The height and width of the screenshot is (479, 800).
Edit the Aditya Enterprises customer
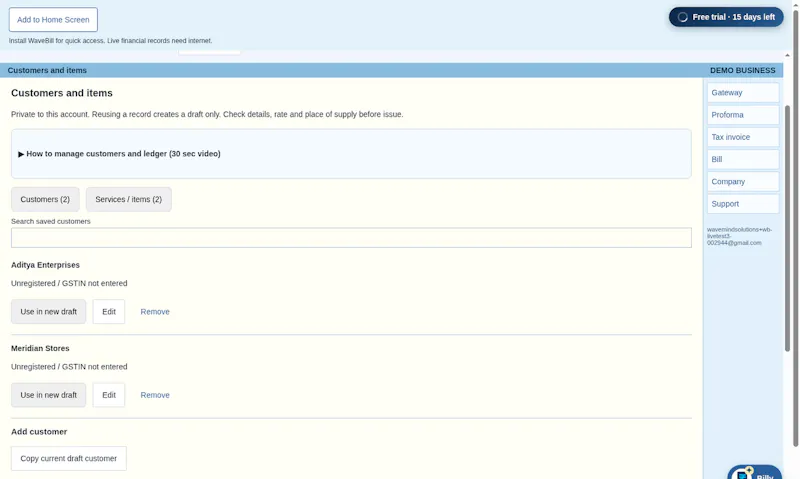coord(109,312)
